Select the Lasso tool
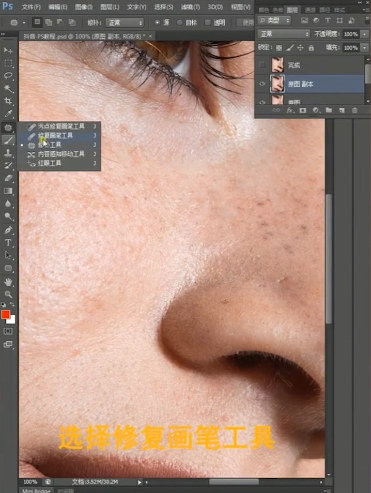 [8, 76]
